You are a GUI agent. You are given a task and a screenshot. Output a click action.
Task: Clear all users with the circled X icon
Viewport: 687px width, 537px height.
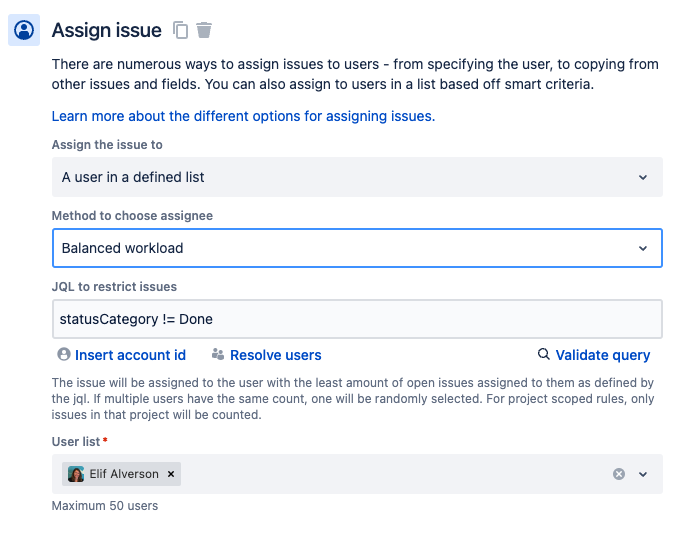tap(619, 474)
